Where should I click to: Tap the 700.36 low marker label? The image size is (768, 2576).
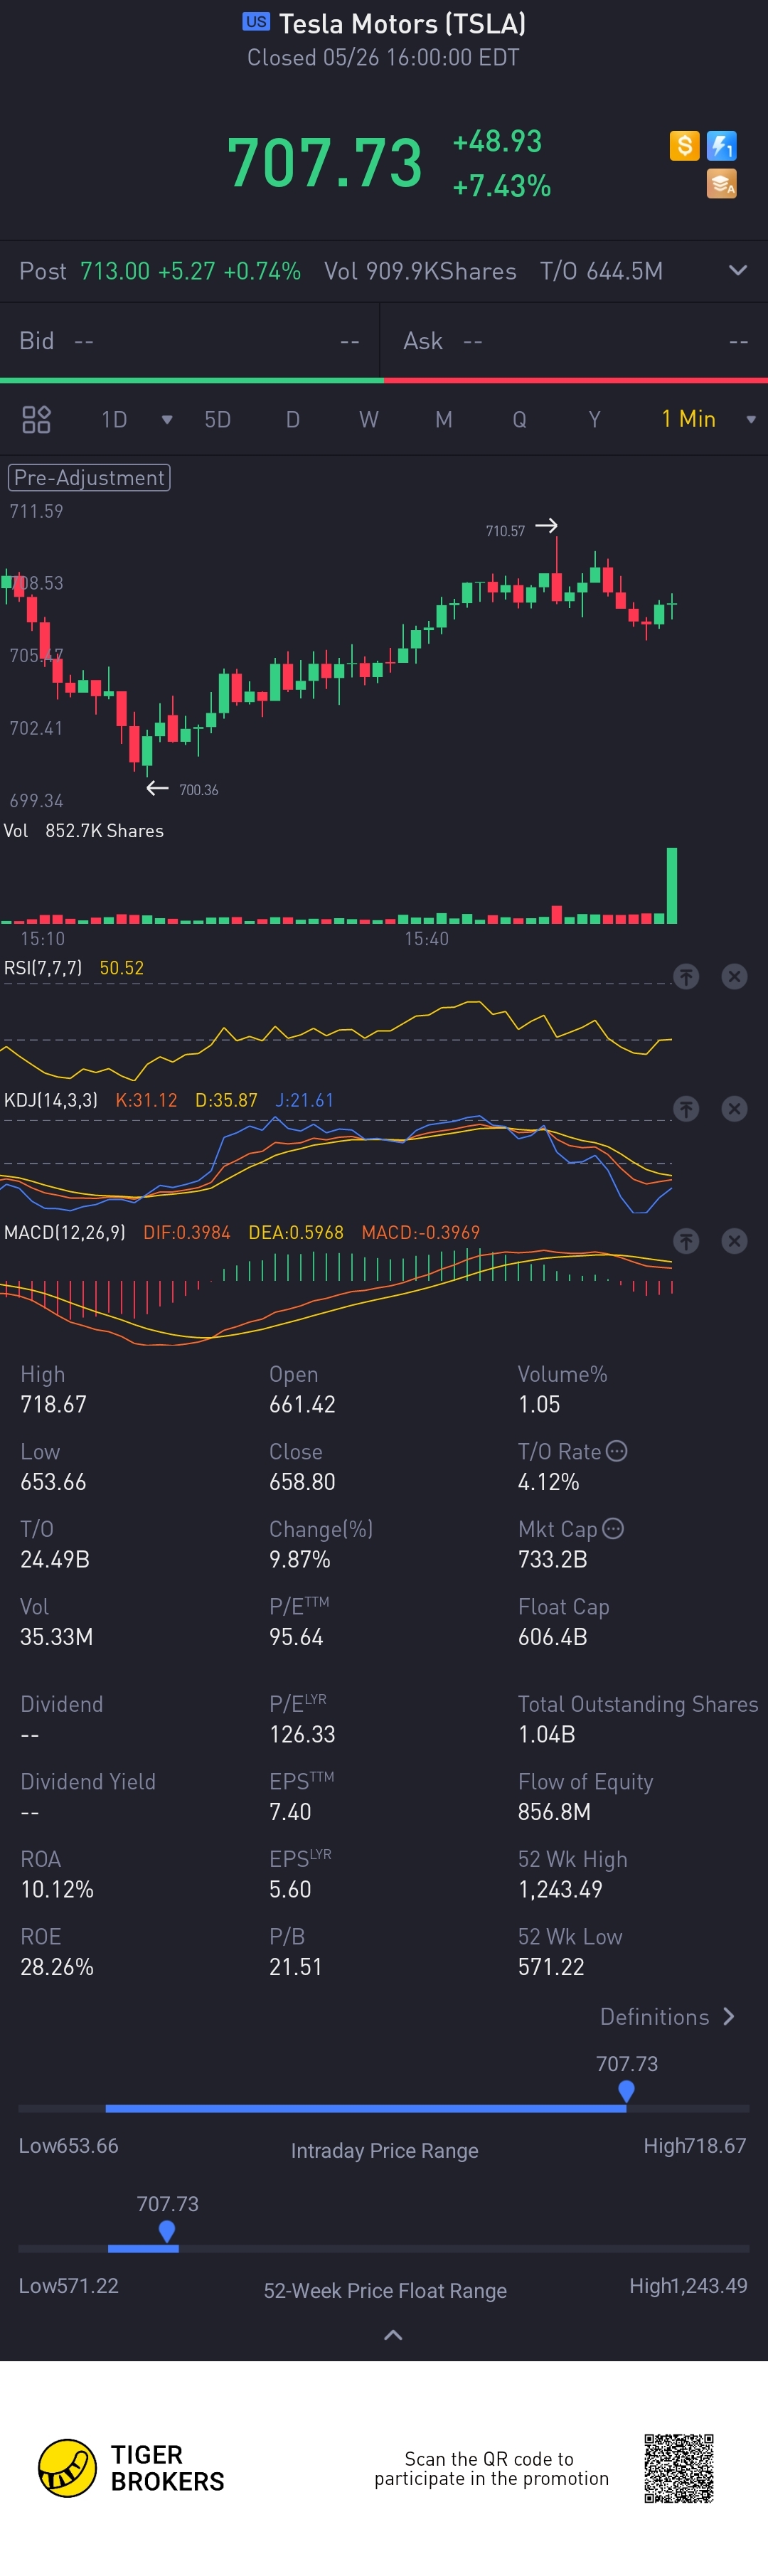coord(198,790)
